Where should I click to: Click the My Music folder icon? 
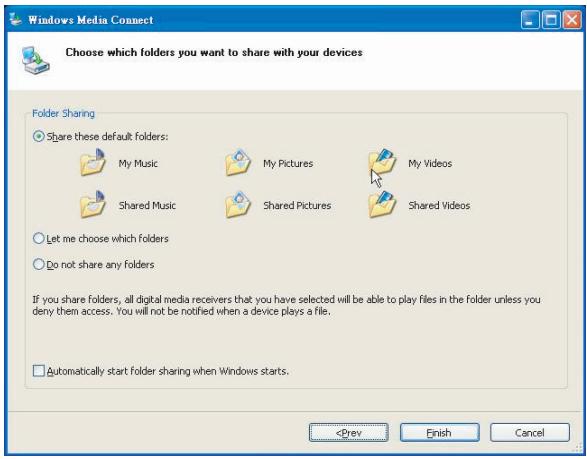click(93, 162)
